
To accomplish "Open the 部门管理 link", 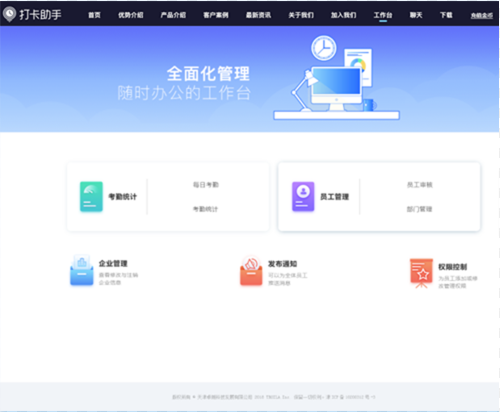I will (420, 209).
